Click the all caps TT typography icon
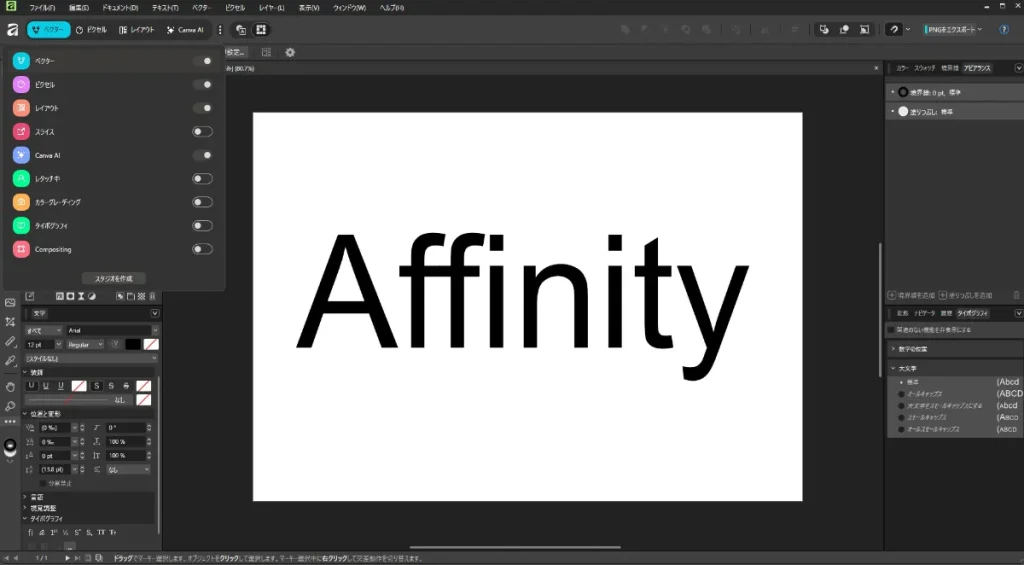The image size is (1024, 565). [x=101, y=532]
